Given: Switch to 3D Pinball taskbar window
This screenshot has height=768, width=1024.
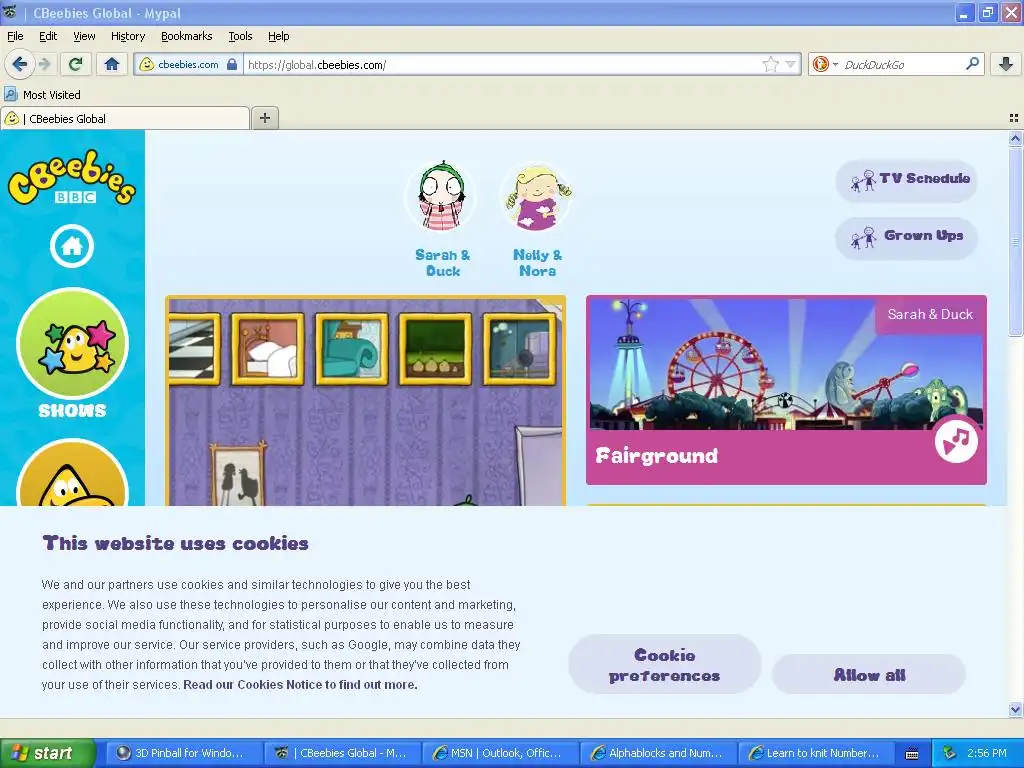Looking at the screenshot, I should (182, 753).
